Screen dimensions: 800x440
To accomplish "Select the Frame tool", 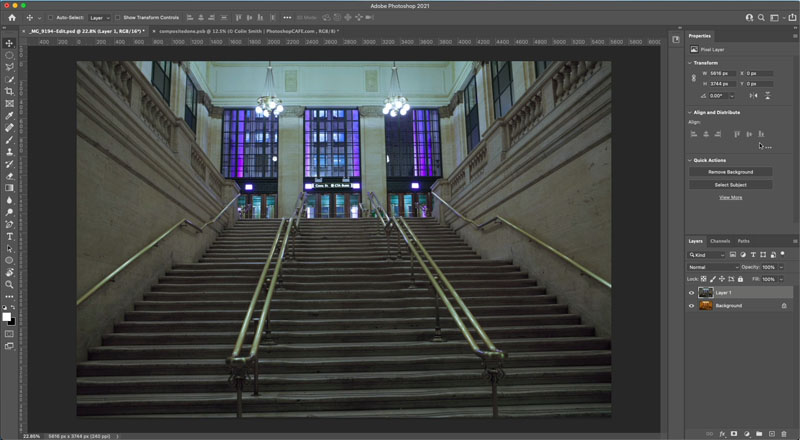I will tap(9, 104).
